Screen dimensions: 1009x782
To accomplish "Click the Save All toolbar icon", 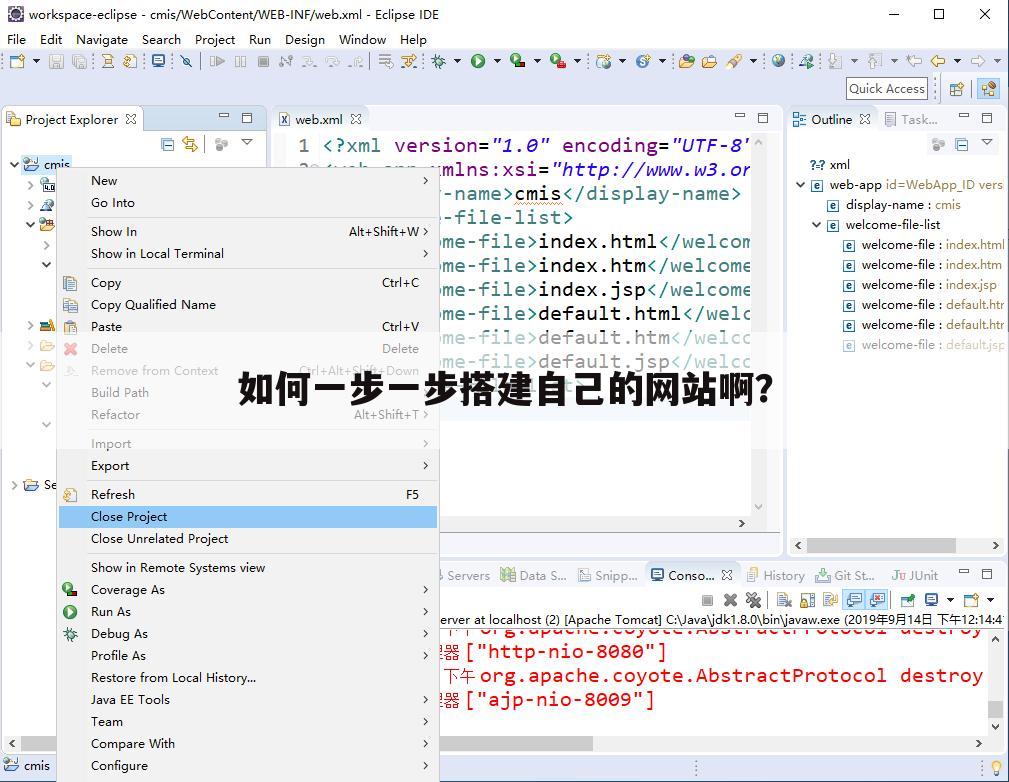I will point(79,61).
